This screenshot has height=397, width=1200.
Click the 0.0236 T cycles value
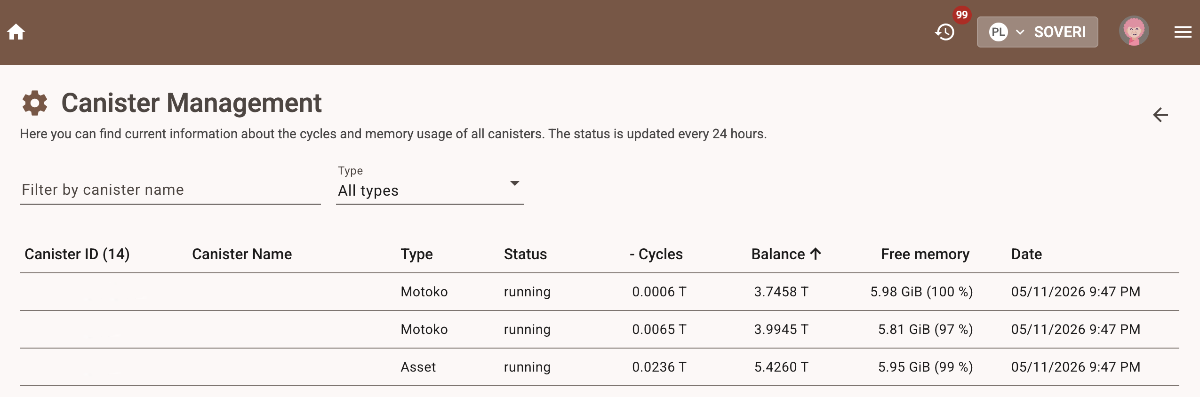(x=659, y=367)
